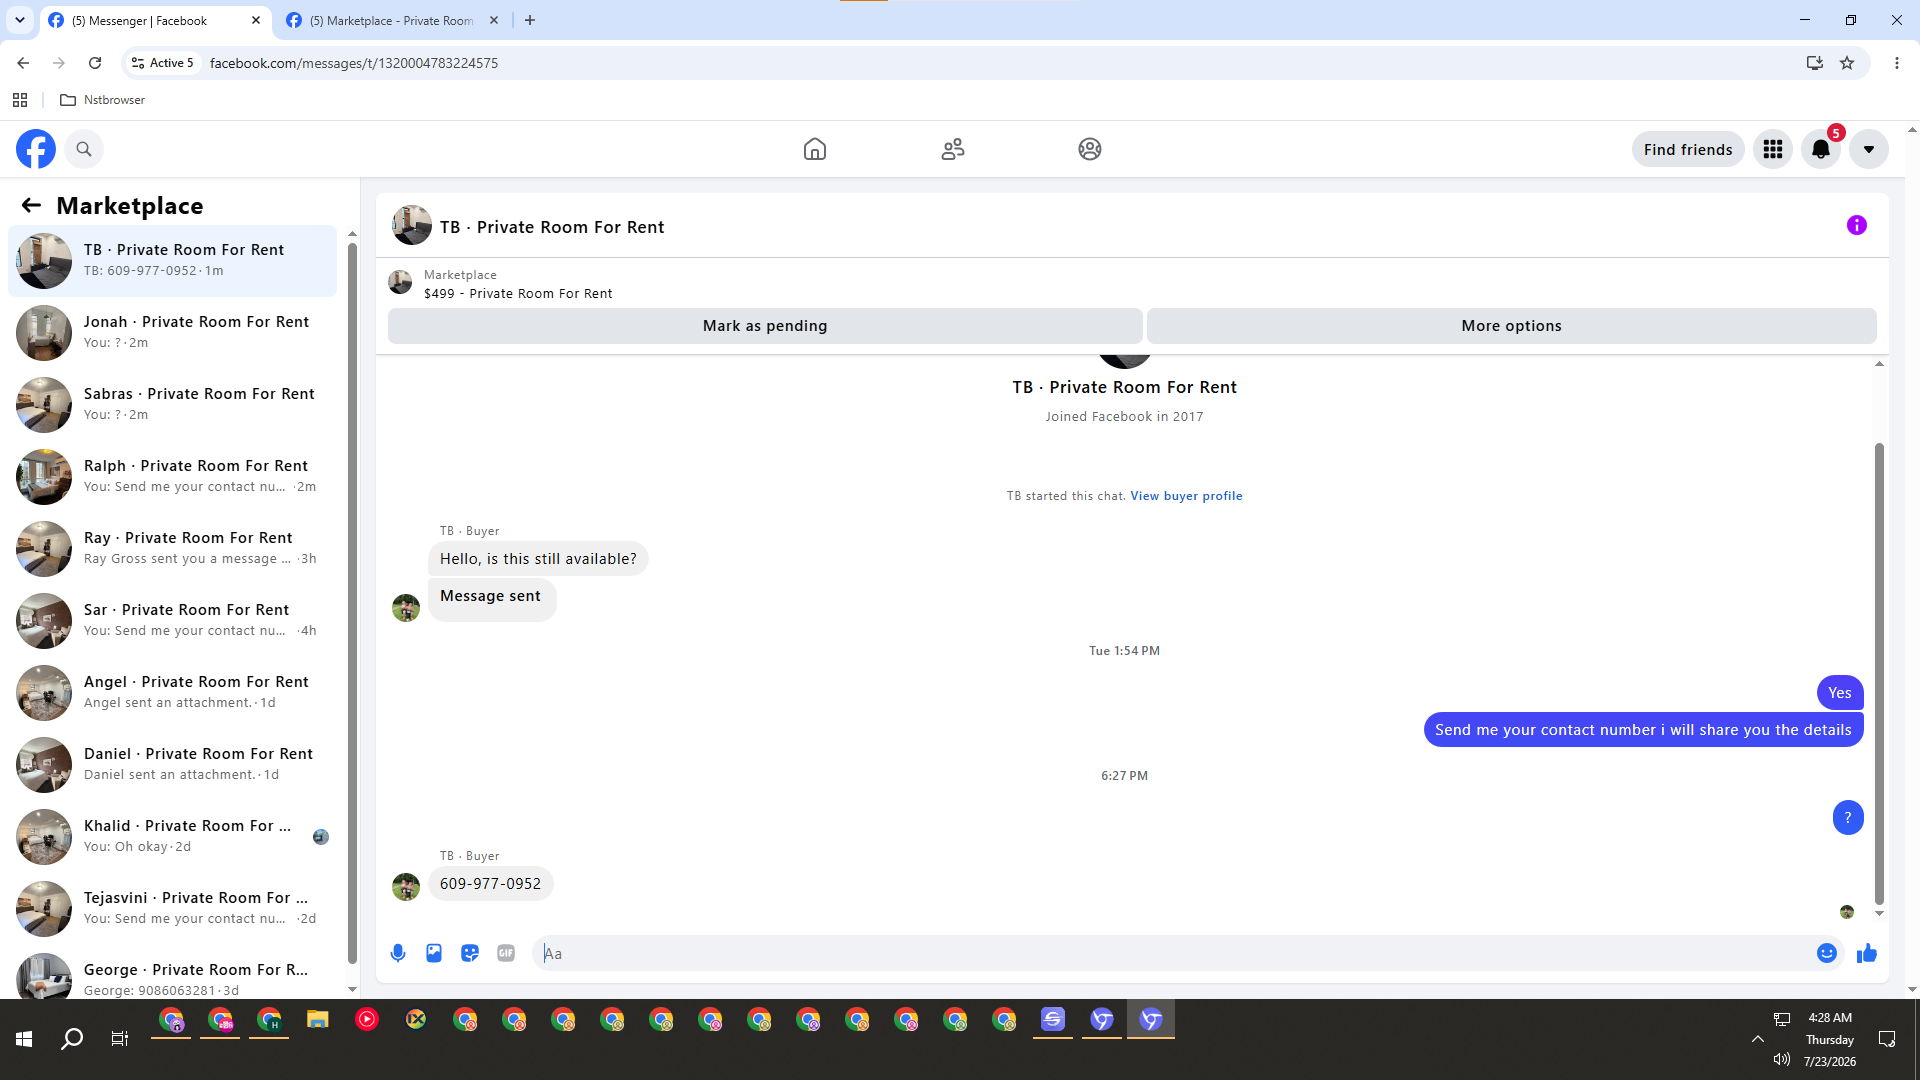
Task: Open File Explorer from the taskbar
Action: (318, 1020)
